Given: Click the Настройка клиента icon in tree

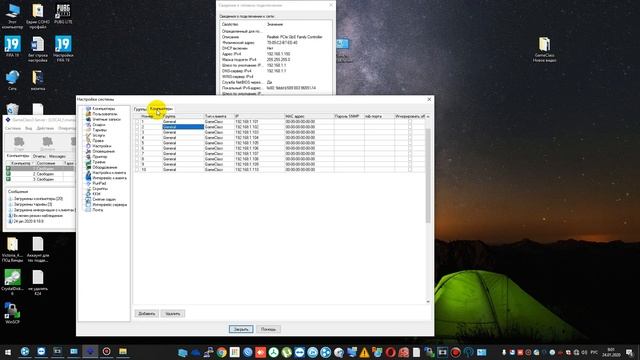Looking at the screenshot, I should coord(88,173).
